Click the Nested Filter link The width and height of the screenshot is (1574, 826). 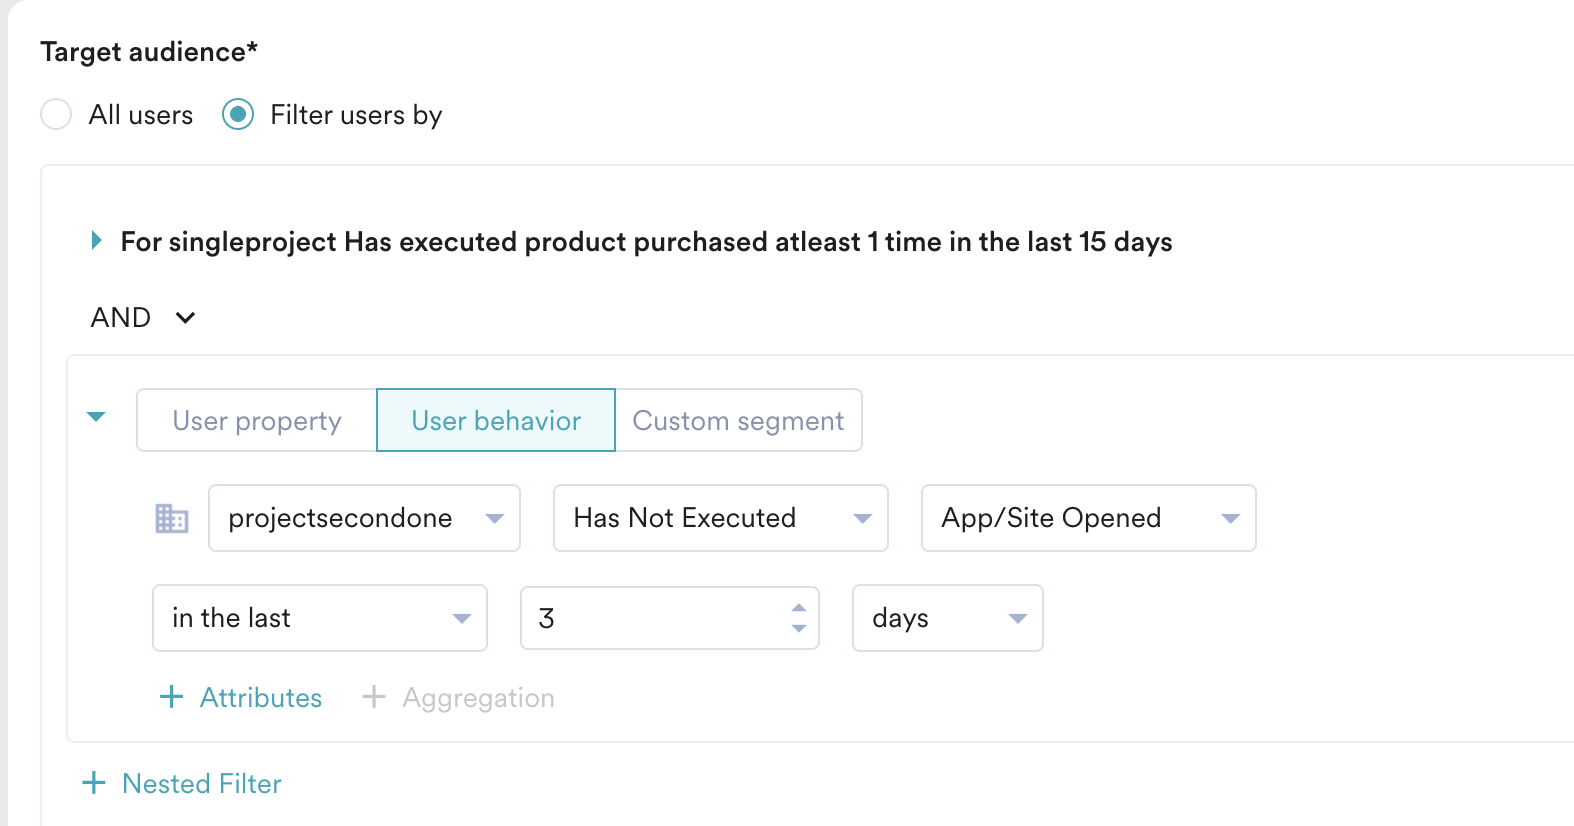click(200, 783)
